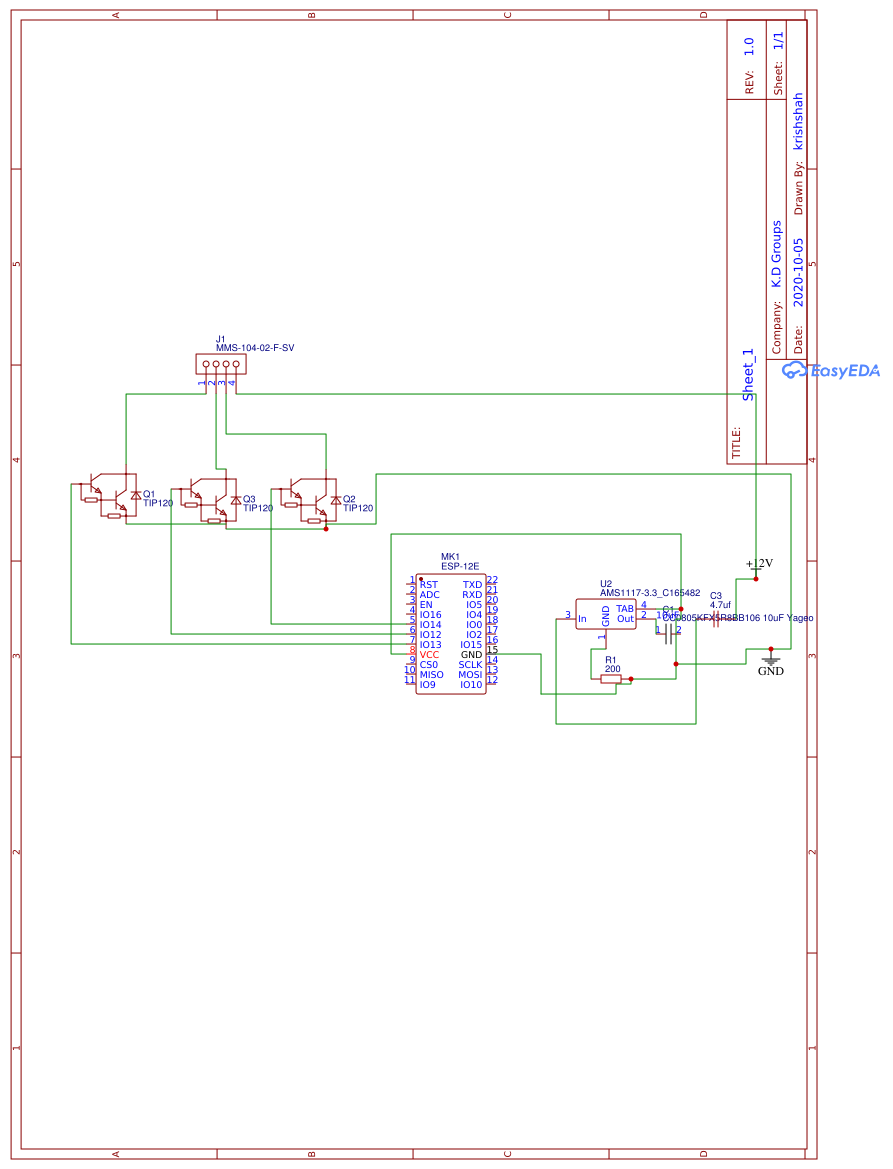This screenshot has width=893, height=1169.
Task: Select the C3 capacitor symbol
Action: pyautogui.click(x=716, y=619)
